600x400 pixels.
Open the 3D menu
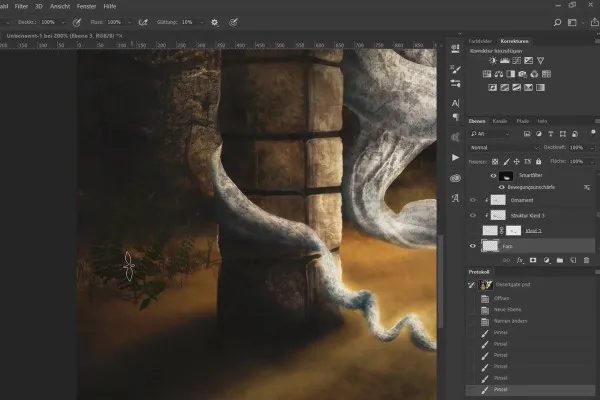click(39, 6)
